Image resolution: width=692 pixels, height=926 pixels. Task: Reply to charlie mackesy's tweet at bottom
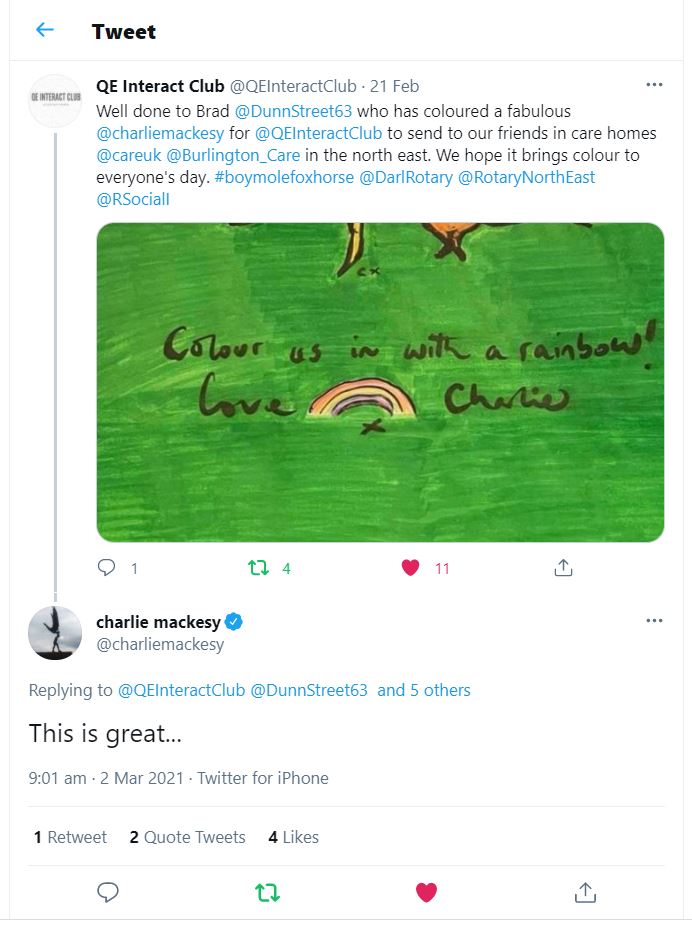click(x=107, y=892)
